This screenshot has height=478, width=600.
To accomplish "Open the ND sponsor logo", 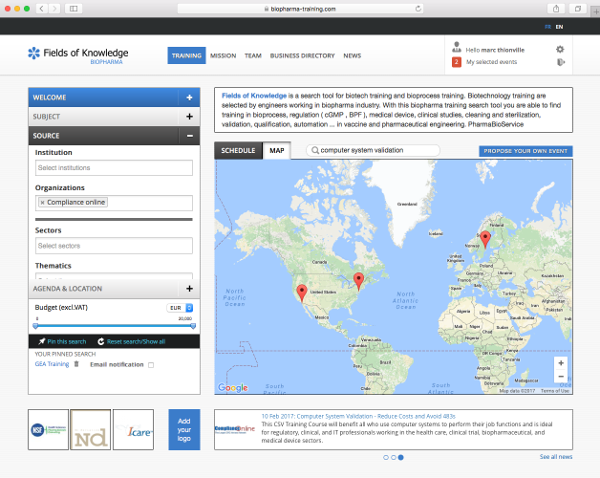I will point(91,429).
